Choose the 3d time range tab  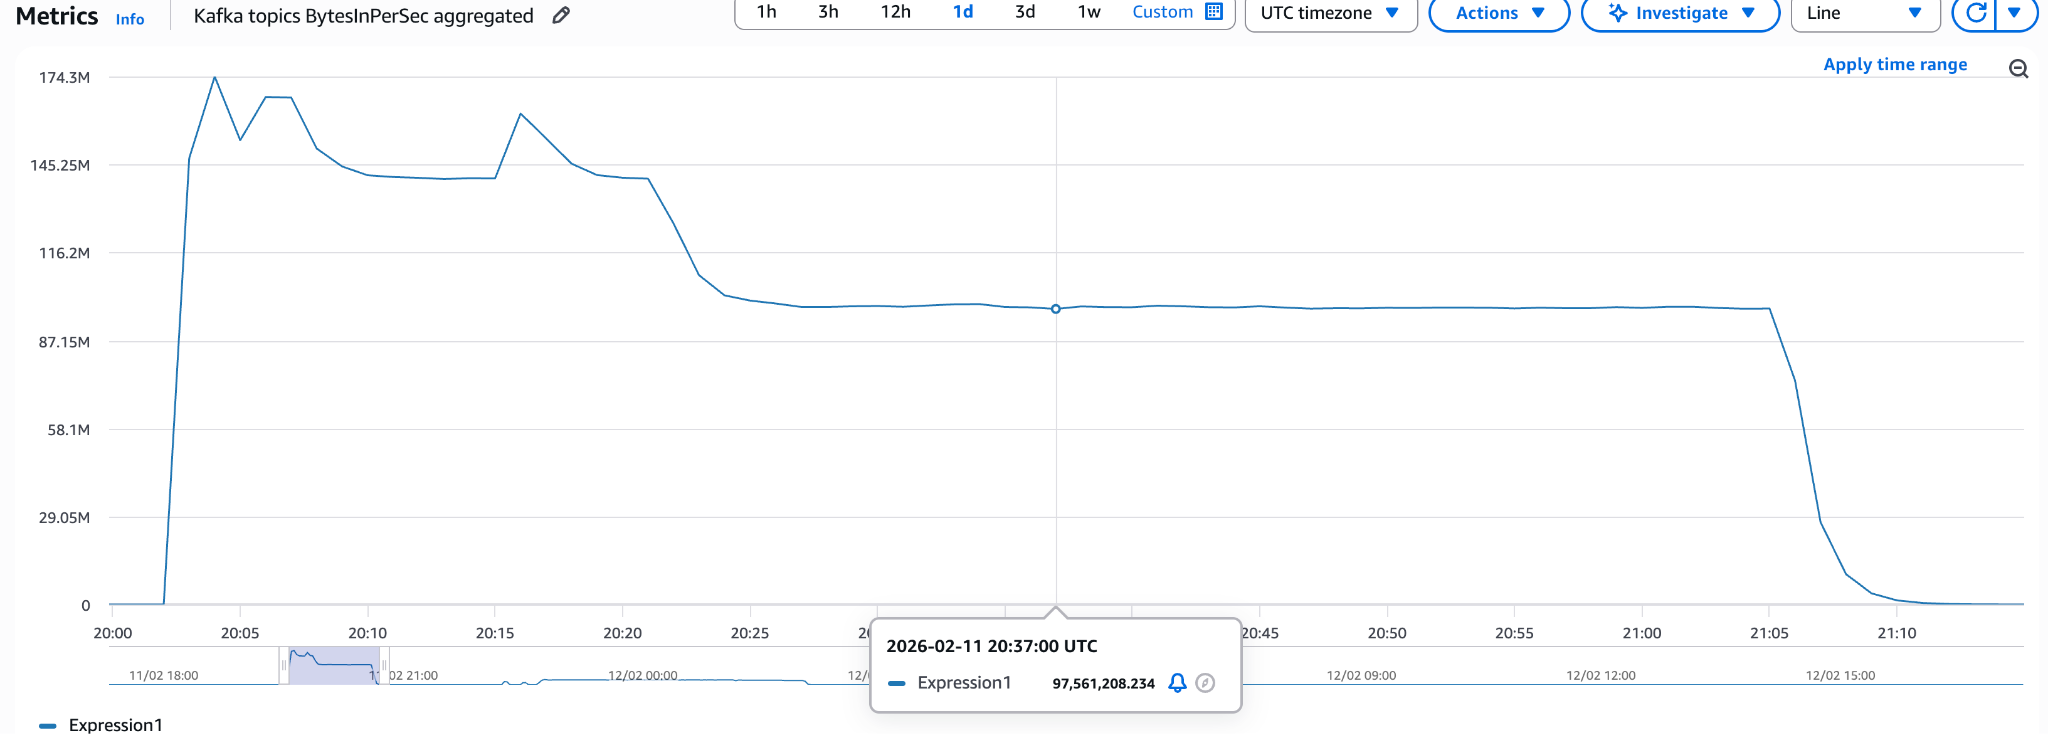tap(1025, 12)
